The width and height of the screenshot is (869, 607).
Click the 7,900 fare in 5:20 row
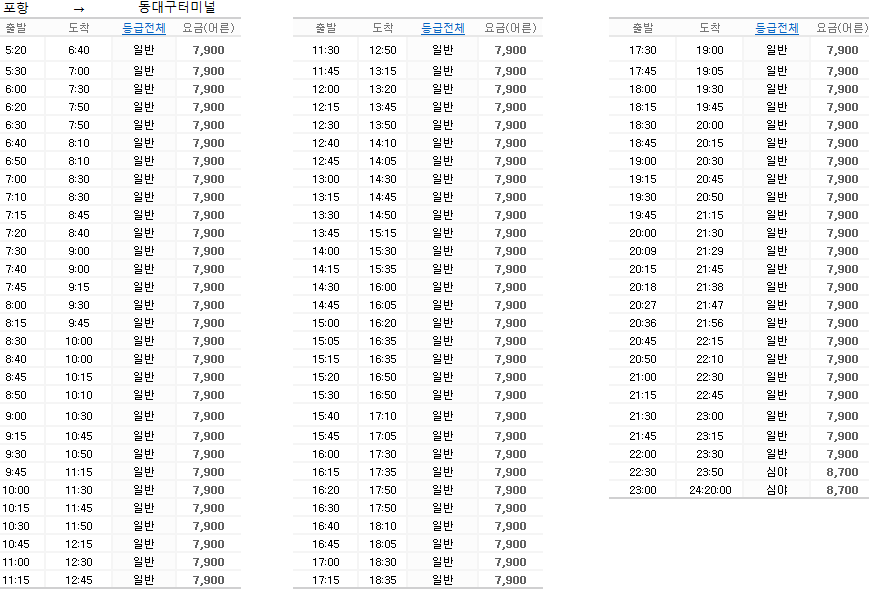coord(208,50)
